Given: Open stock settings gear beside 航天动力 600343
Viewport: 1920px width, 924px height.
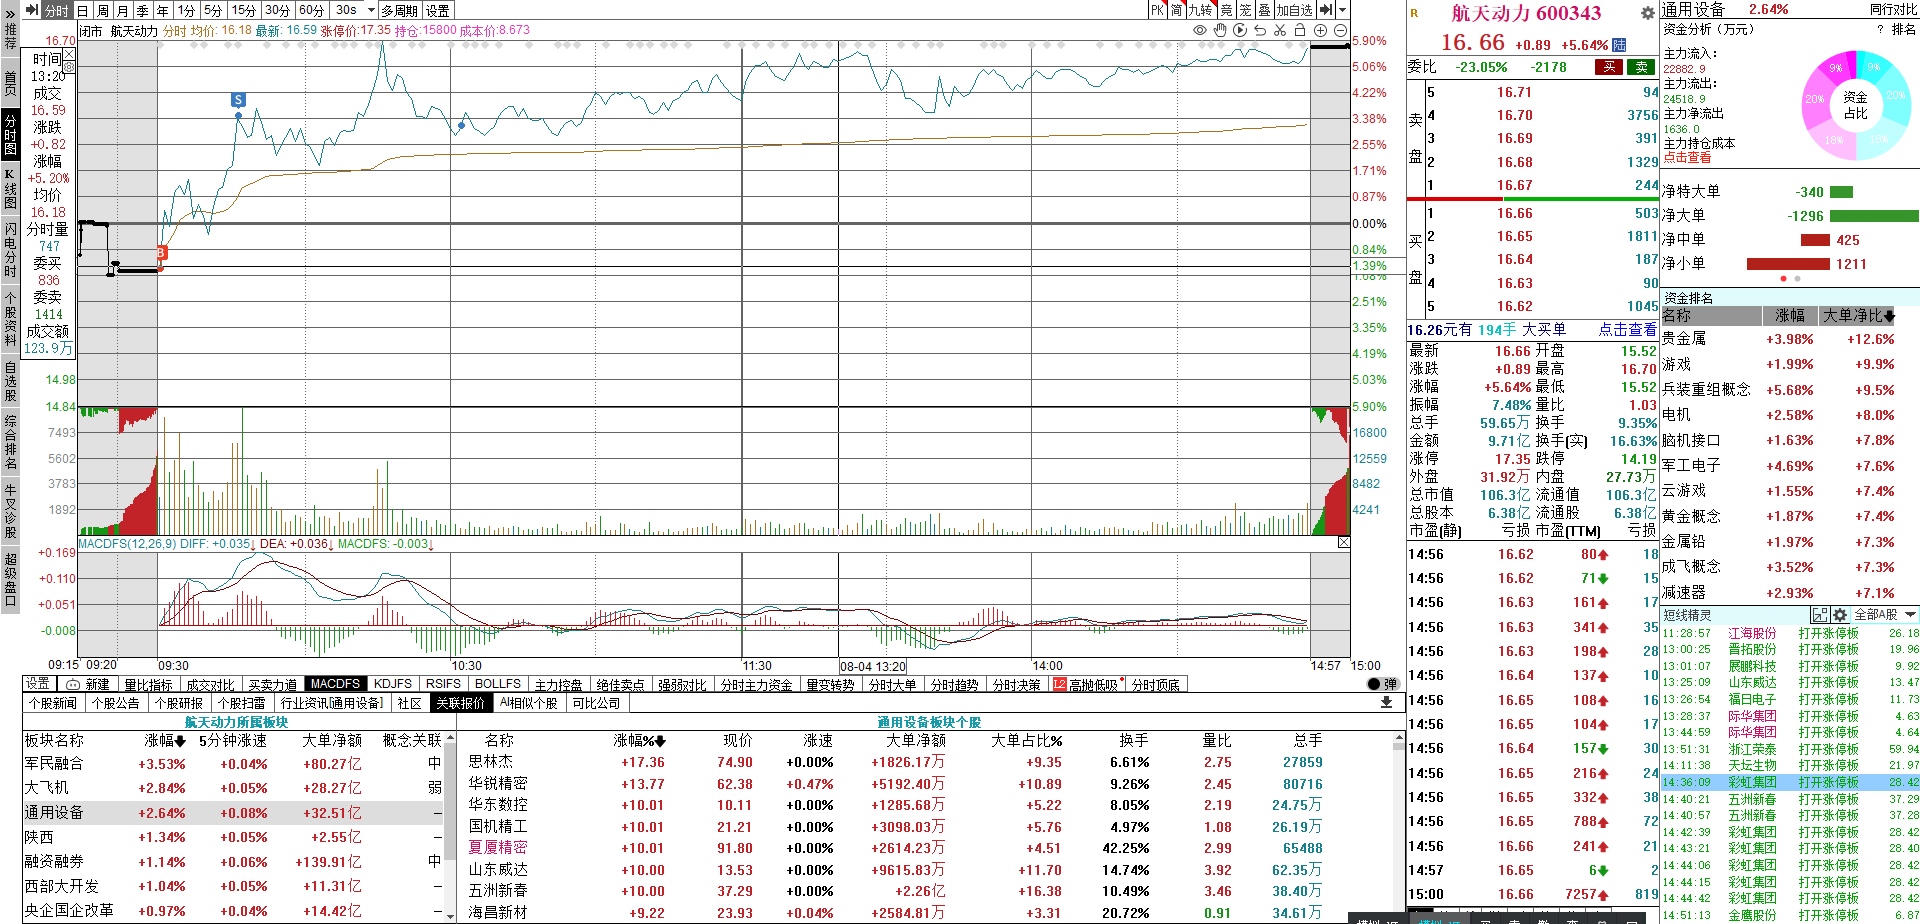Looking at the screenshot, I should [1648, 13].
